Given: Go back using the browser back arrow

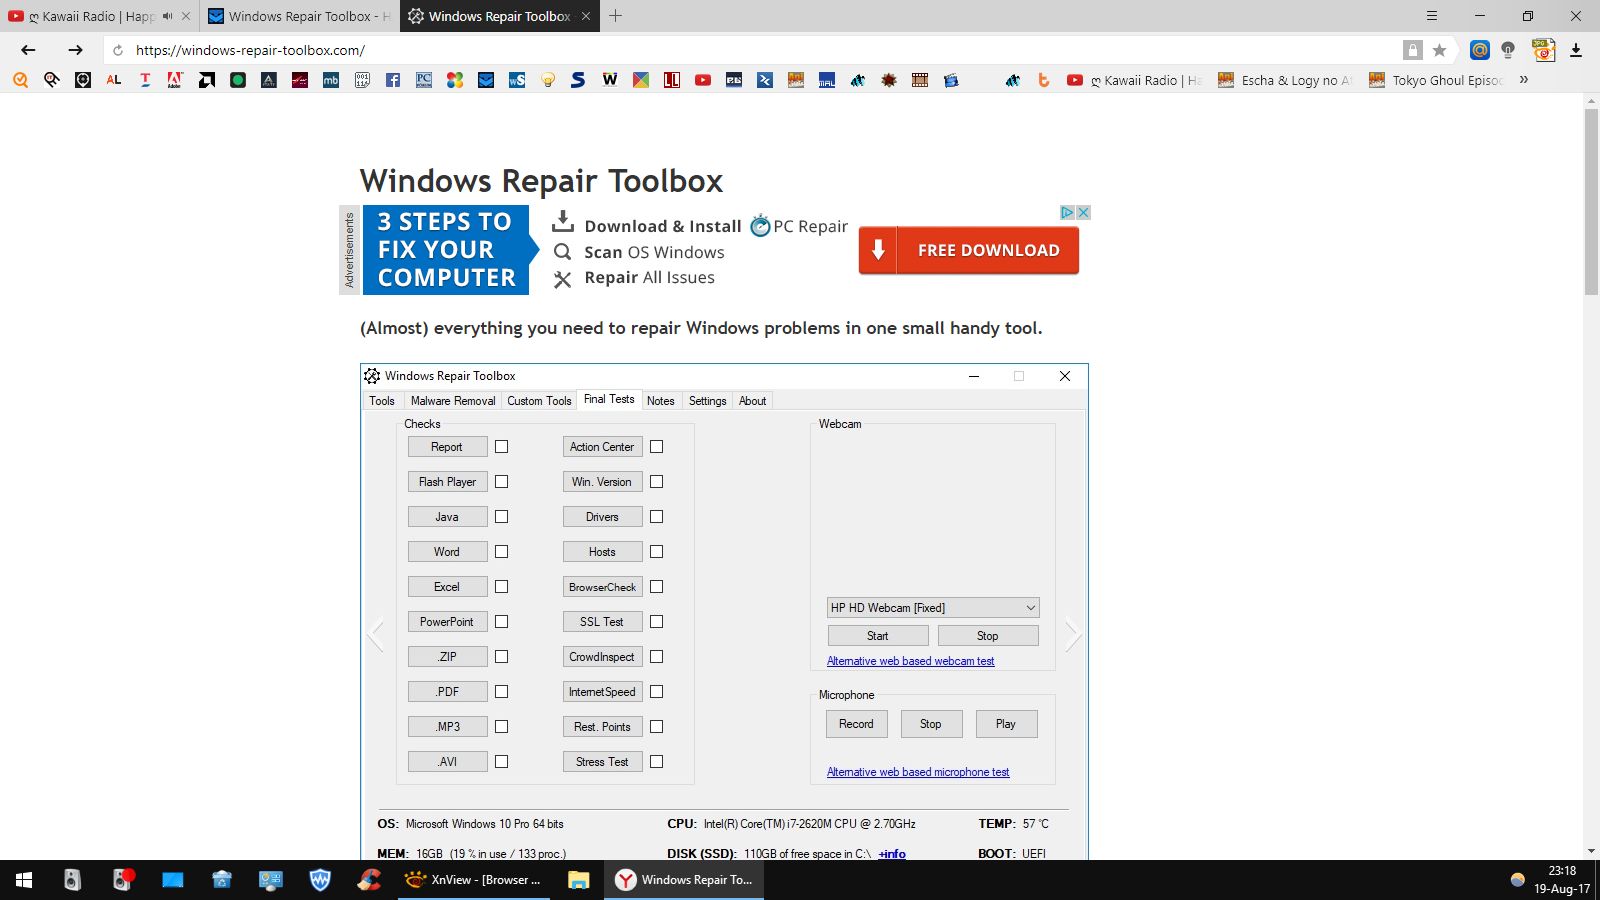Looking at the screenshot, I should pos(28,50).
